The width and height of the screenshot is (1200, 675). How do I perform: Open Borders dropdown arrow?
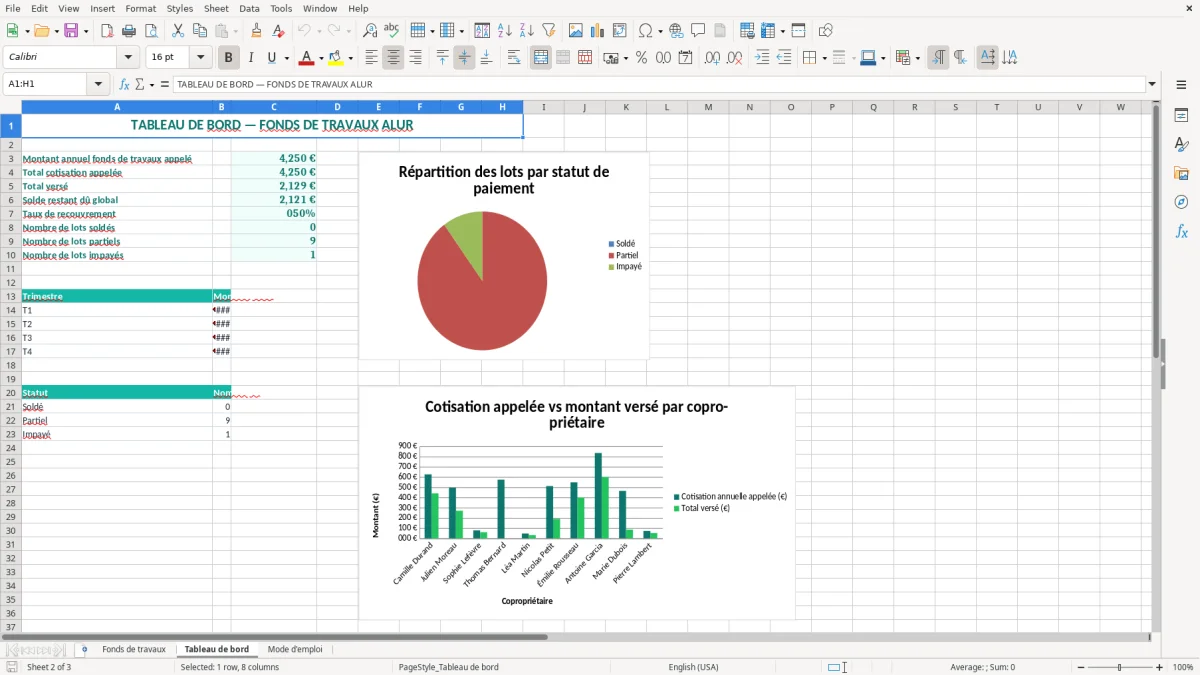pyautogui.click(x=824, y=58)
